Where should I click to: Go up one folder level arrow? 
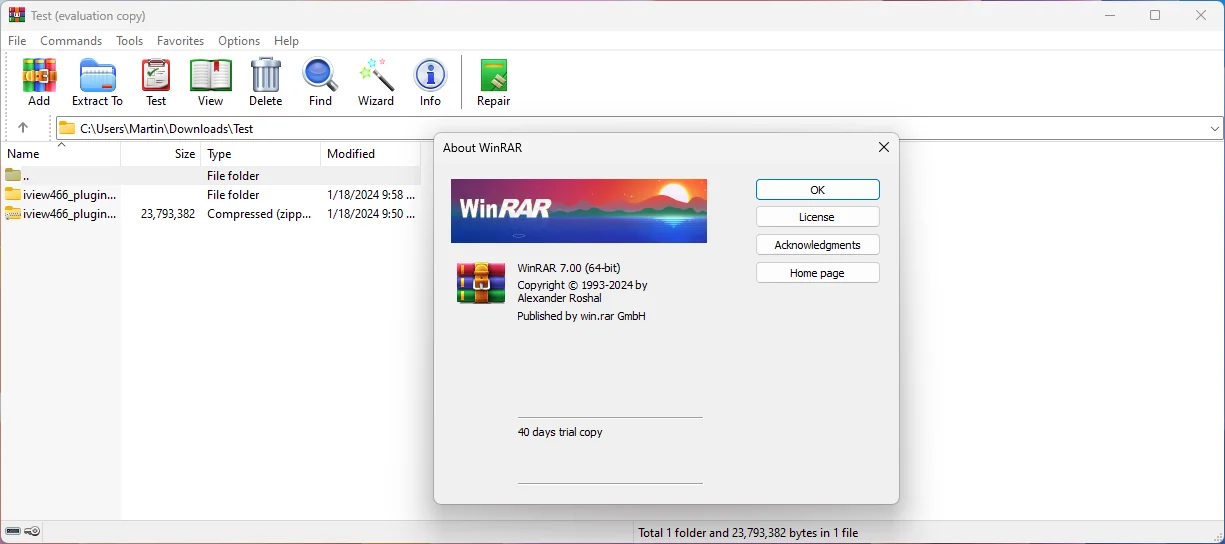coord(23,128)
